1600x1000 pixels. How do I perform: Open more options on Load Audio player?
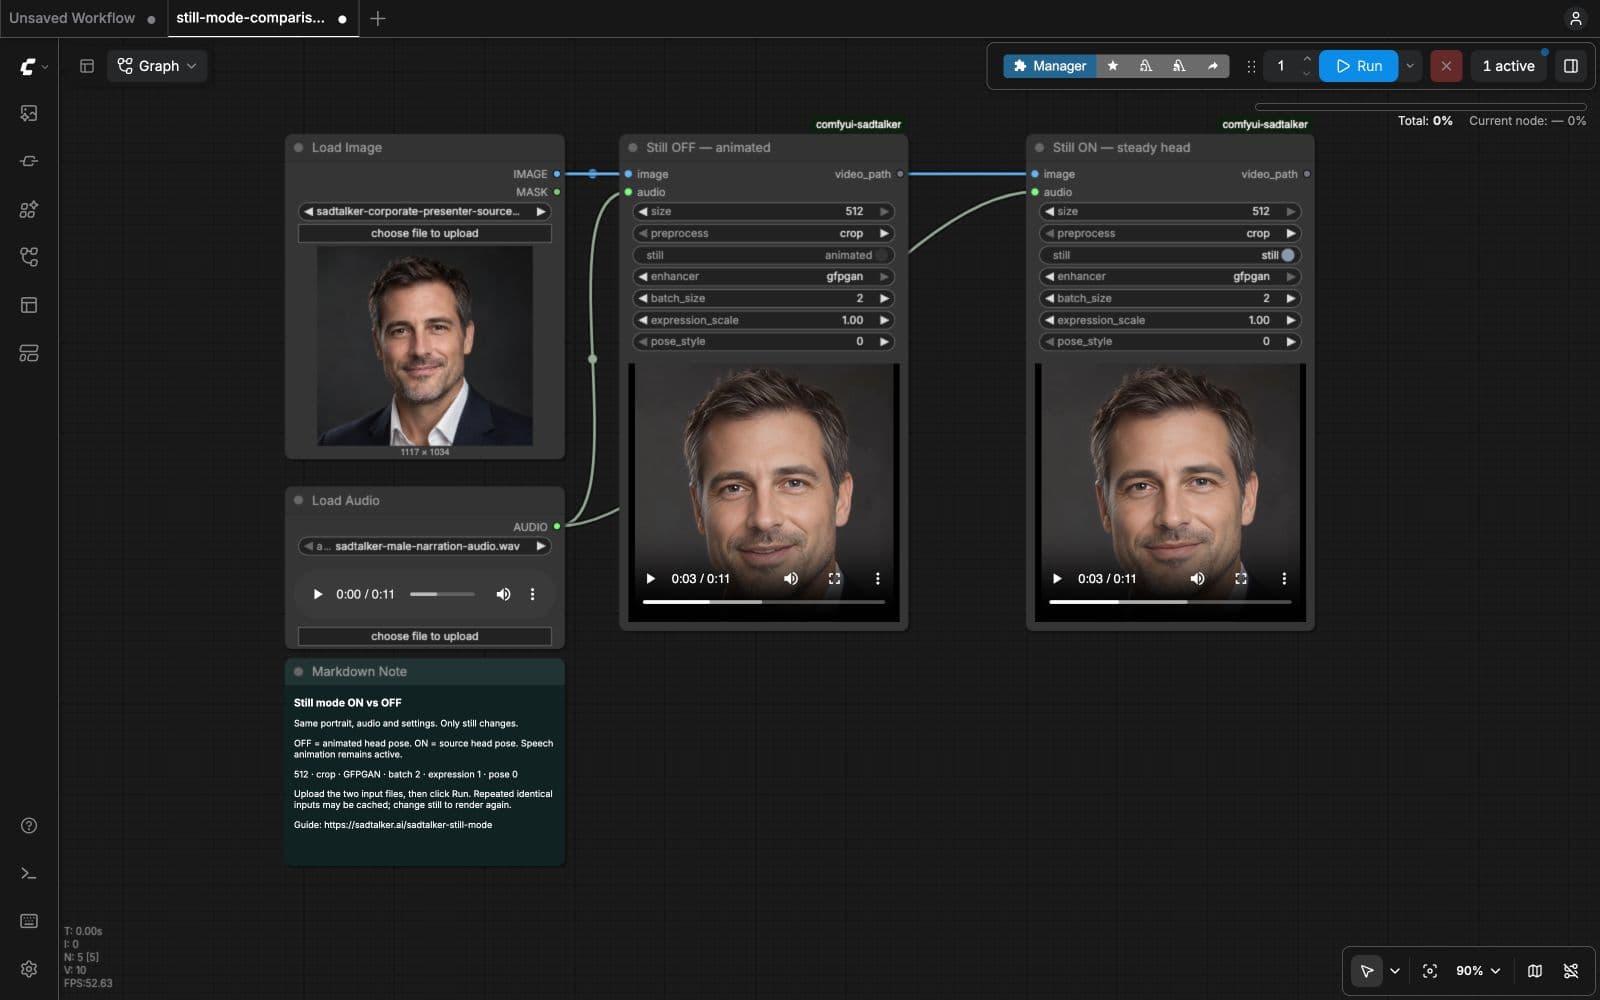tap(532, 594)
